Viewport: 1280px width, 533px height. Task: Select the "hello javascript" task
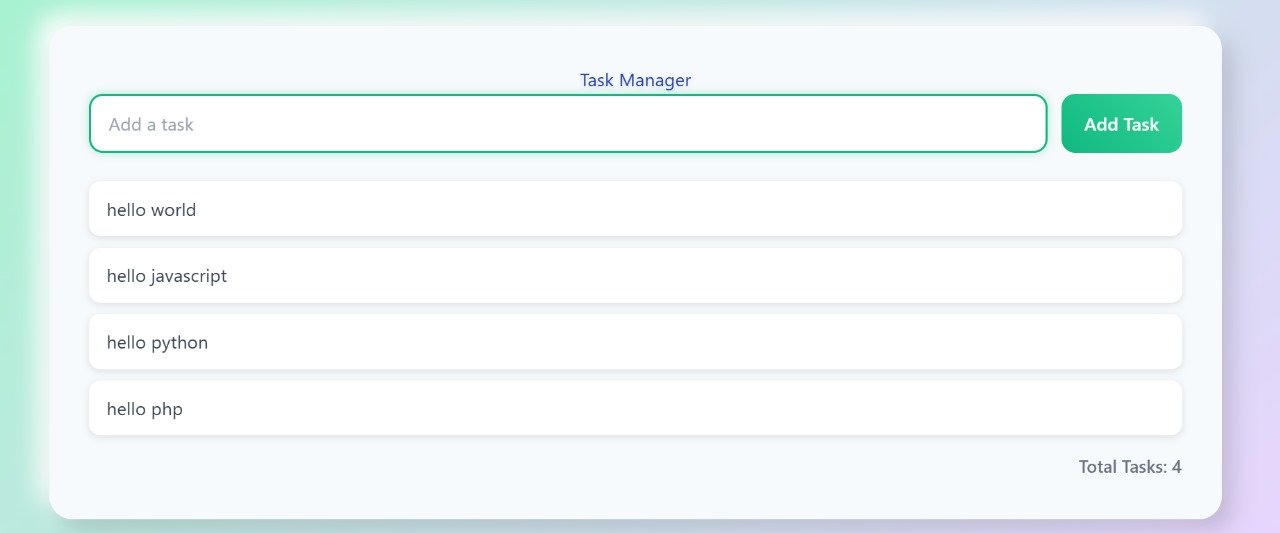click(635, 276)
